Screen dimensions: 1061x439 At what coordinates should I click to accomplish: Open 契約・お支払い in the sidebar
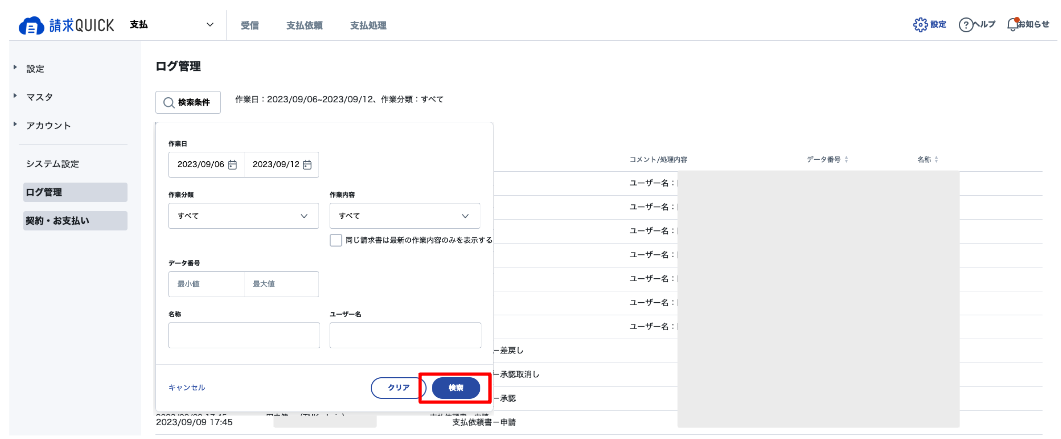pos(75,221)
